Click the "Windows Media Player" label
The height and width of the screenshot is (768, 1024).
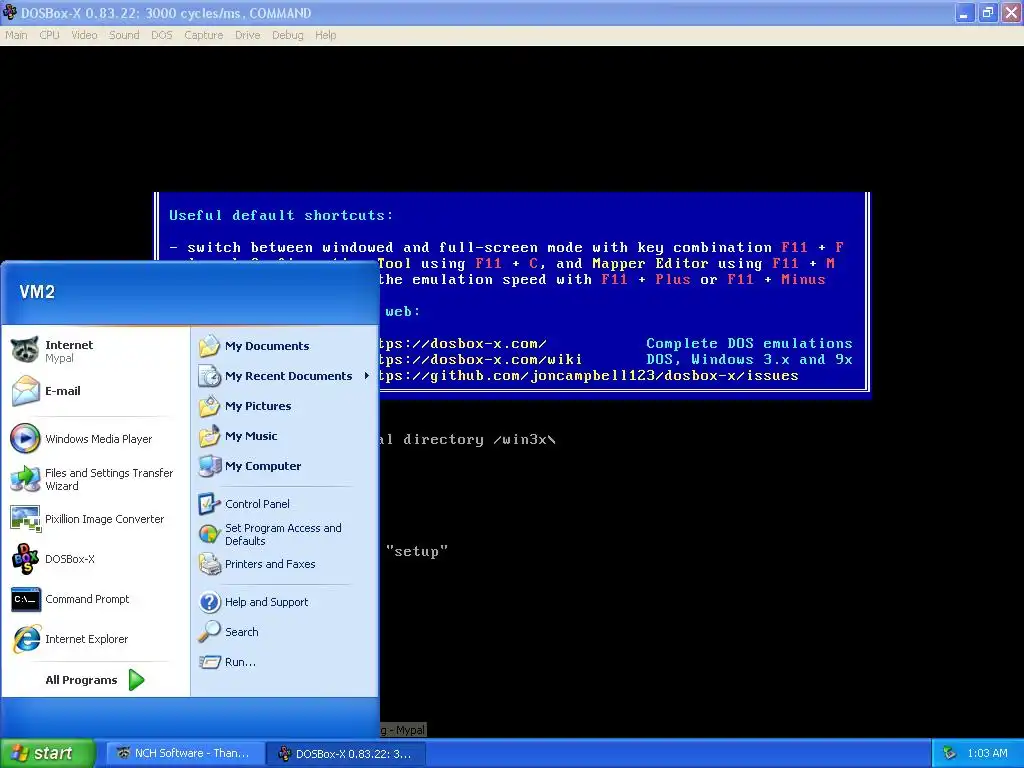[99, 439]
